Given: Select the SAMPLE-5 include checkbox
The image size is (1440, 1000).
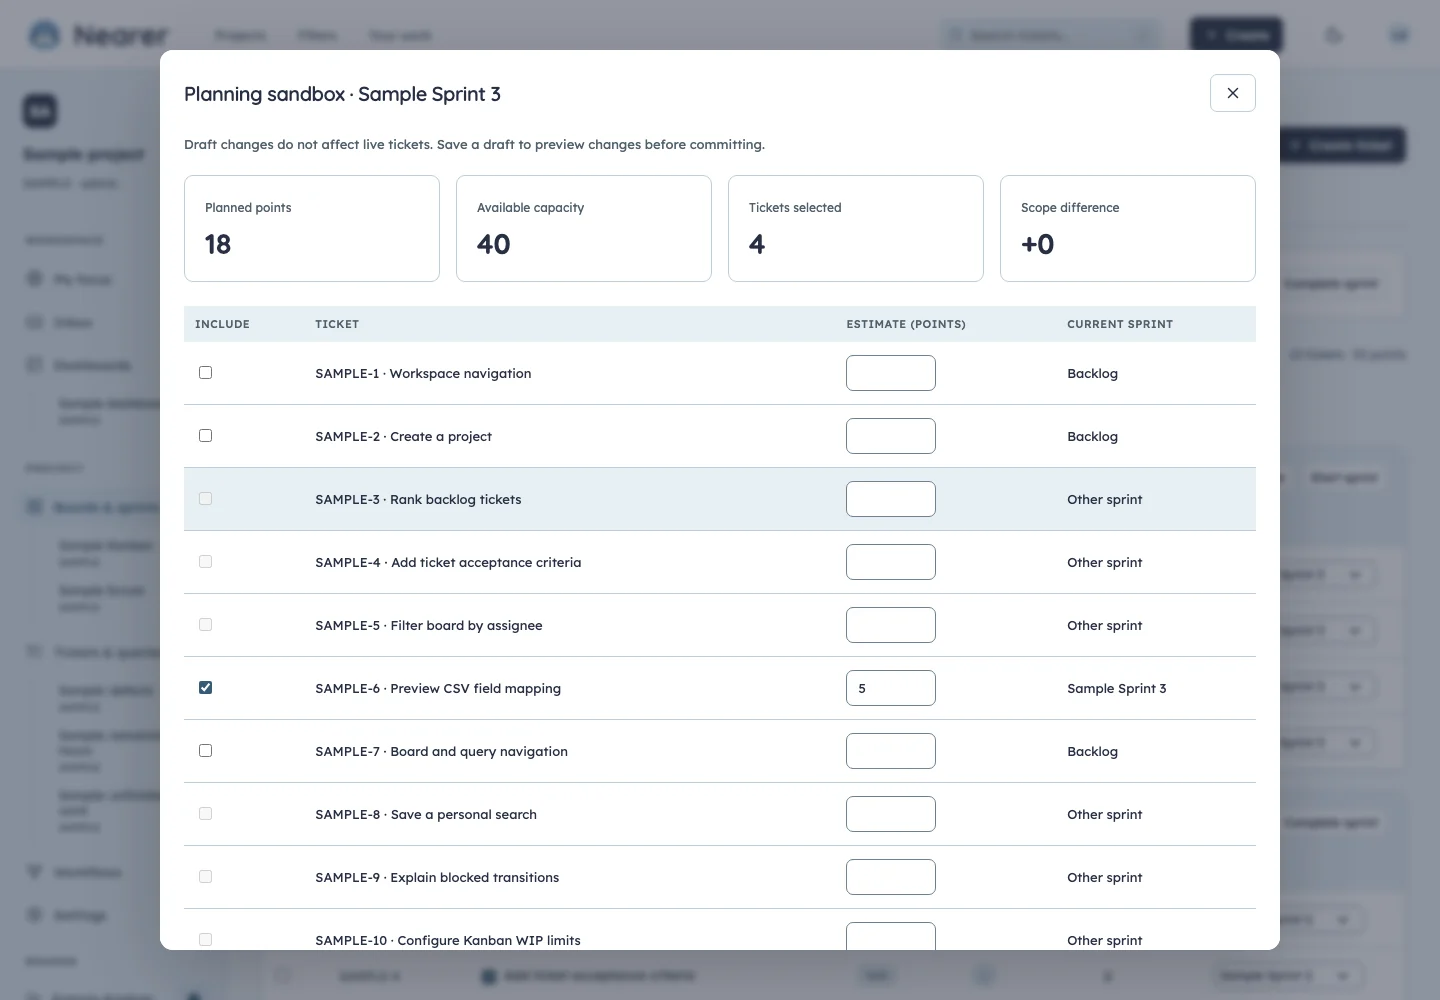Looking at the screenshot, I should (205, 624).
